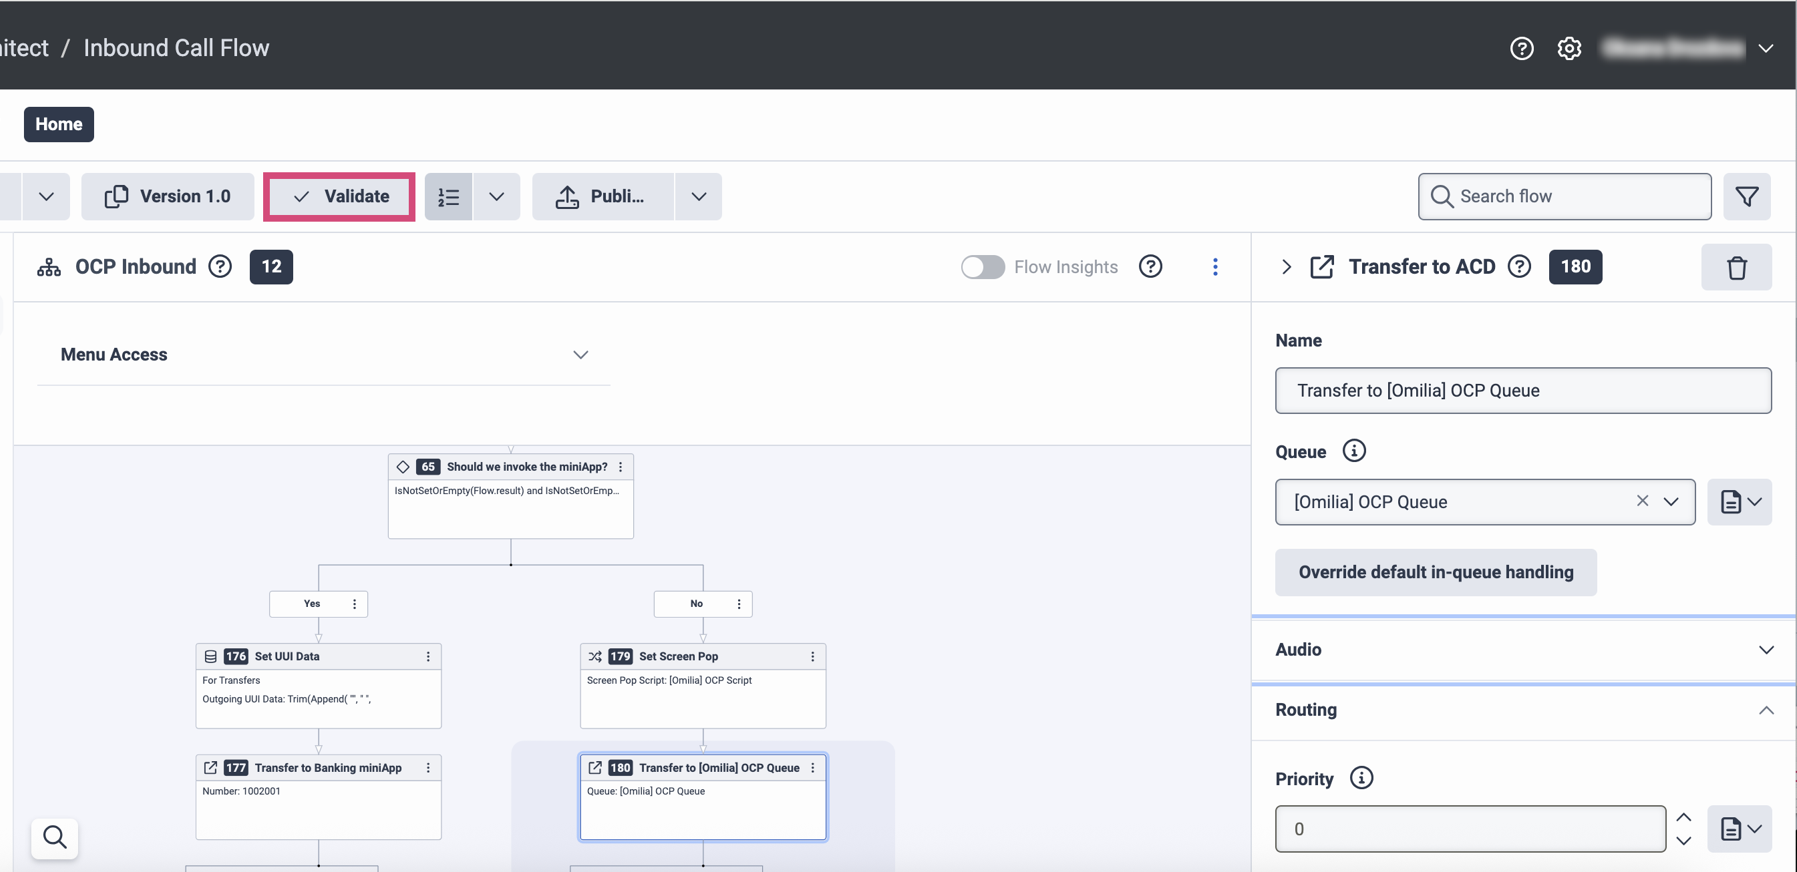Screen dimensions: 1797x872
Task: Open the Publish dropdown arrow
Action: [x=699, y=197]
